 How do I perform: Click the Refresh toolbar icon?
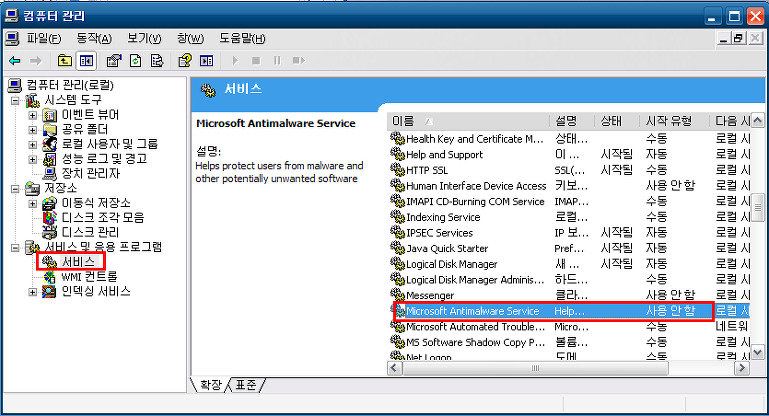tap(135, 60)
